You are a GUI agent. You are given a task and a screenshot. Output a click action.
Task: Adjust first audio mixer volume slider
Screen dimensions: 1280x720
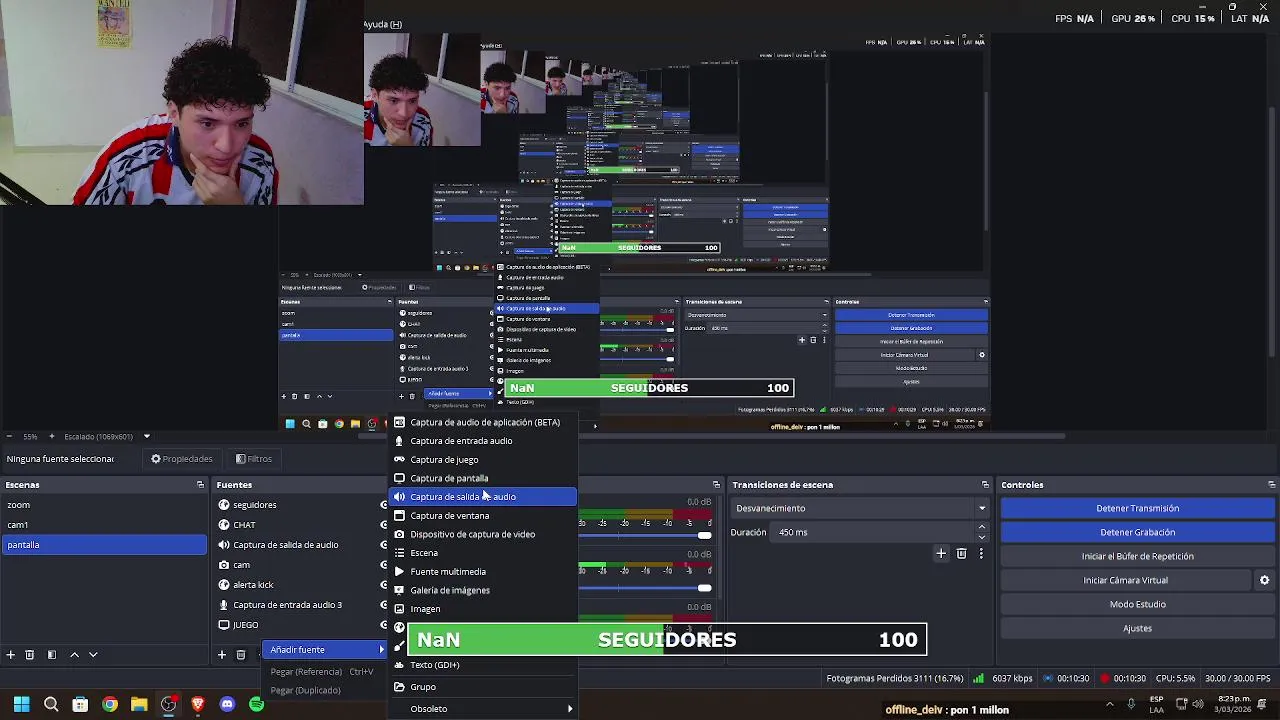click(x=704, y=535)
